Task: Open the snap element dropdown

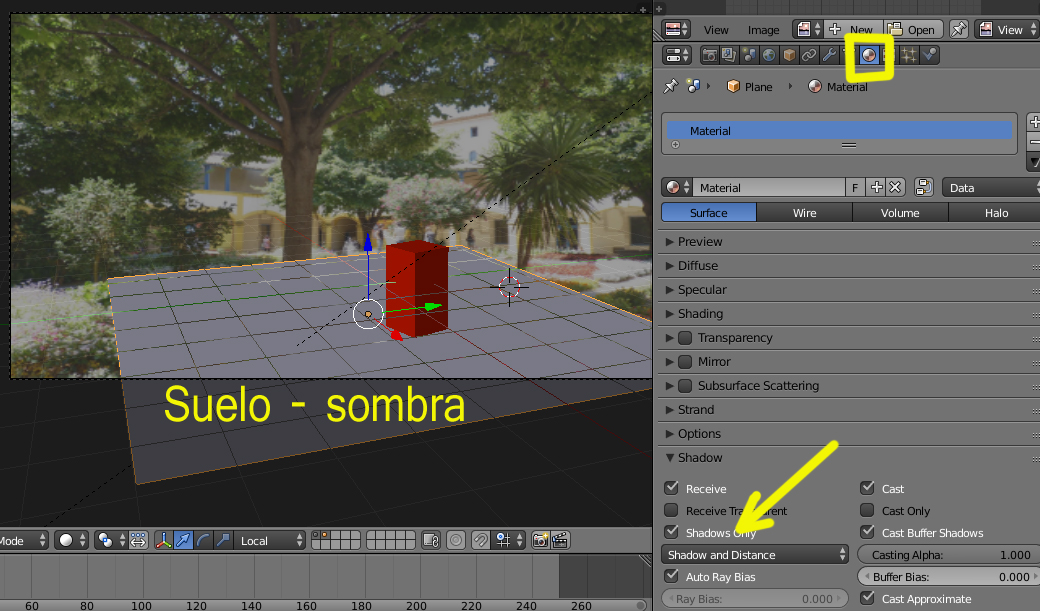Action: [x=509, y=540]
